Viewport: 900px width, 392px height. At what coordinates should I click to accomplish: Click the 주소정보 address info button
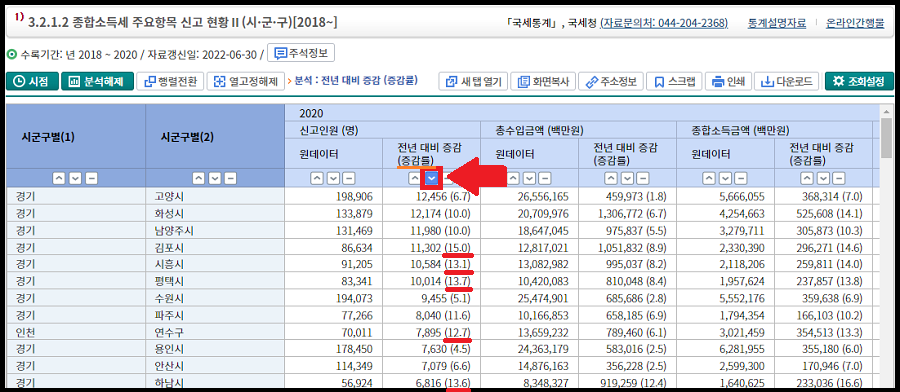[611, 81]
